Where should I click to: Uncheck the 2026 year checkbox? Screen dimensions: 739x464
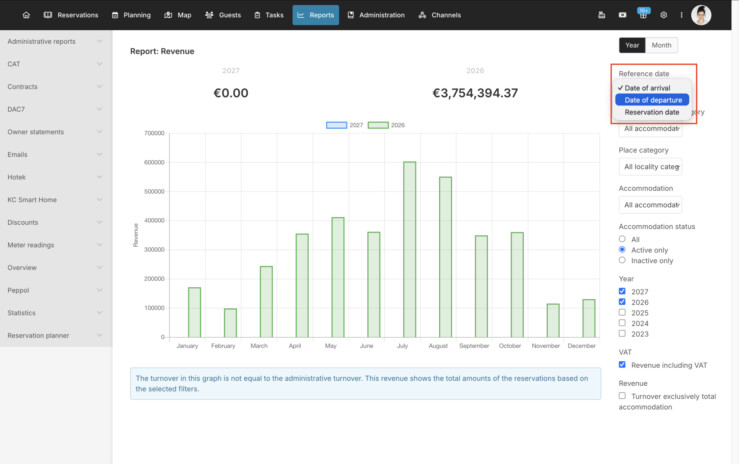click(622, 301)
